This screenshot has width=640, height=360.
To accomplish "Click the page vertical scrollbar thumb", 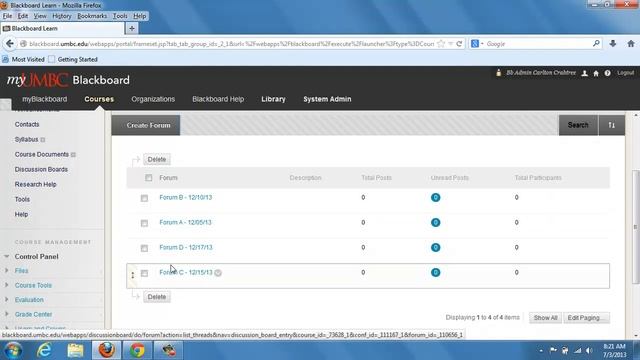I will pos(636,227).
